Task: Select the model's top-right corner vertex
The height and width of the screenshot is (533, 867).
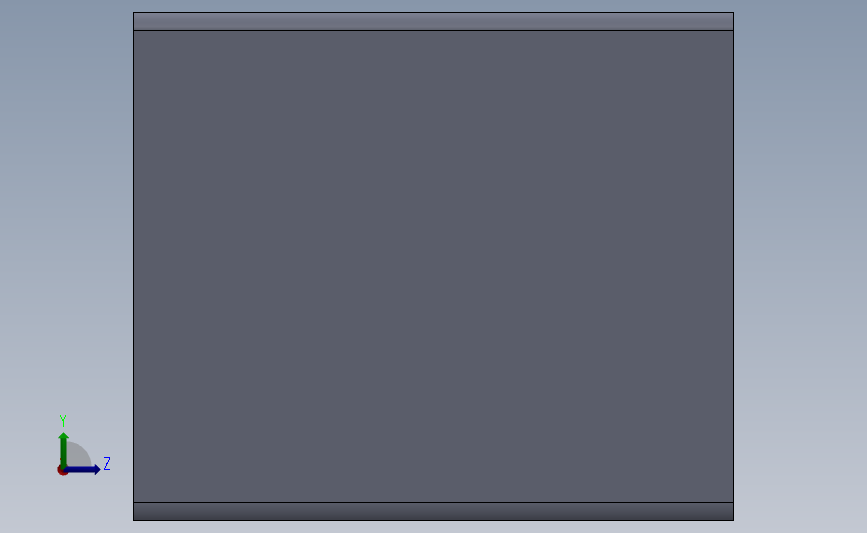Action: pos(733,13)
